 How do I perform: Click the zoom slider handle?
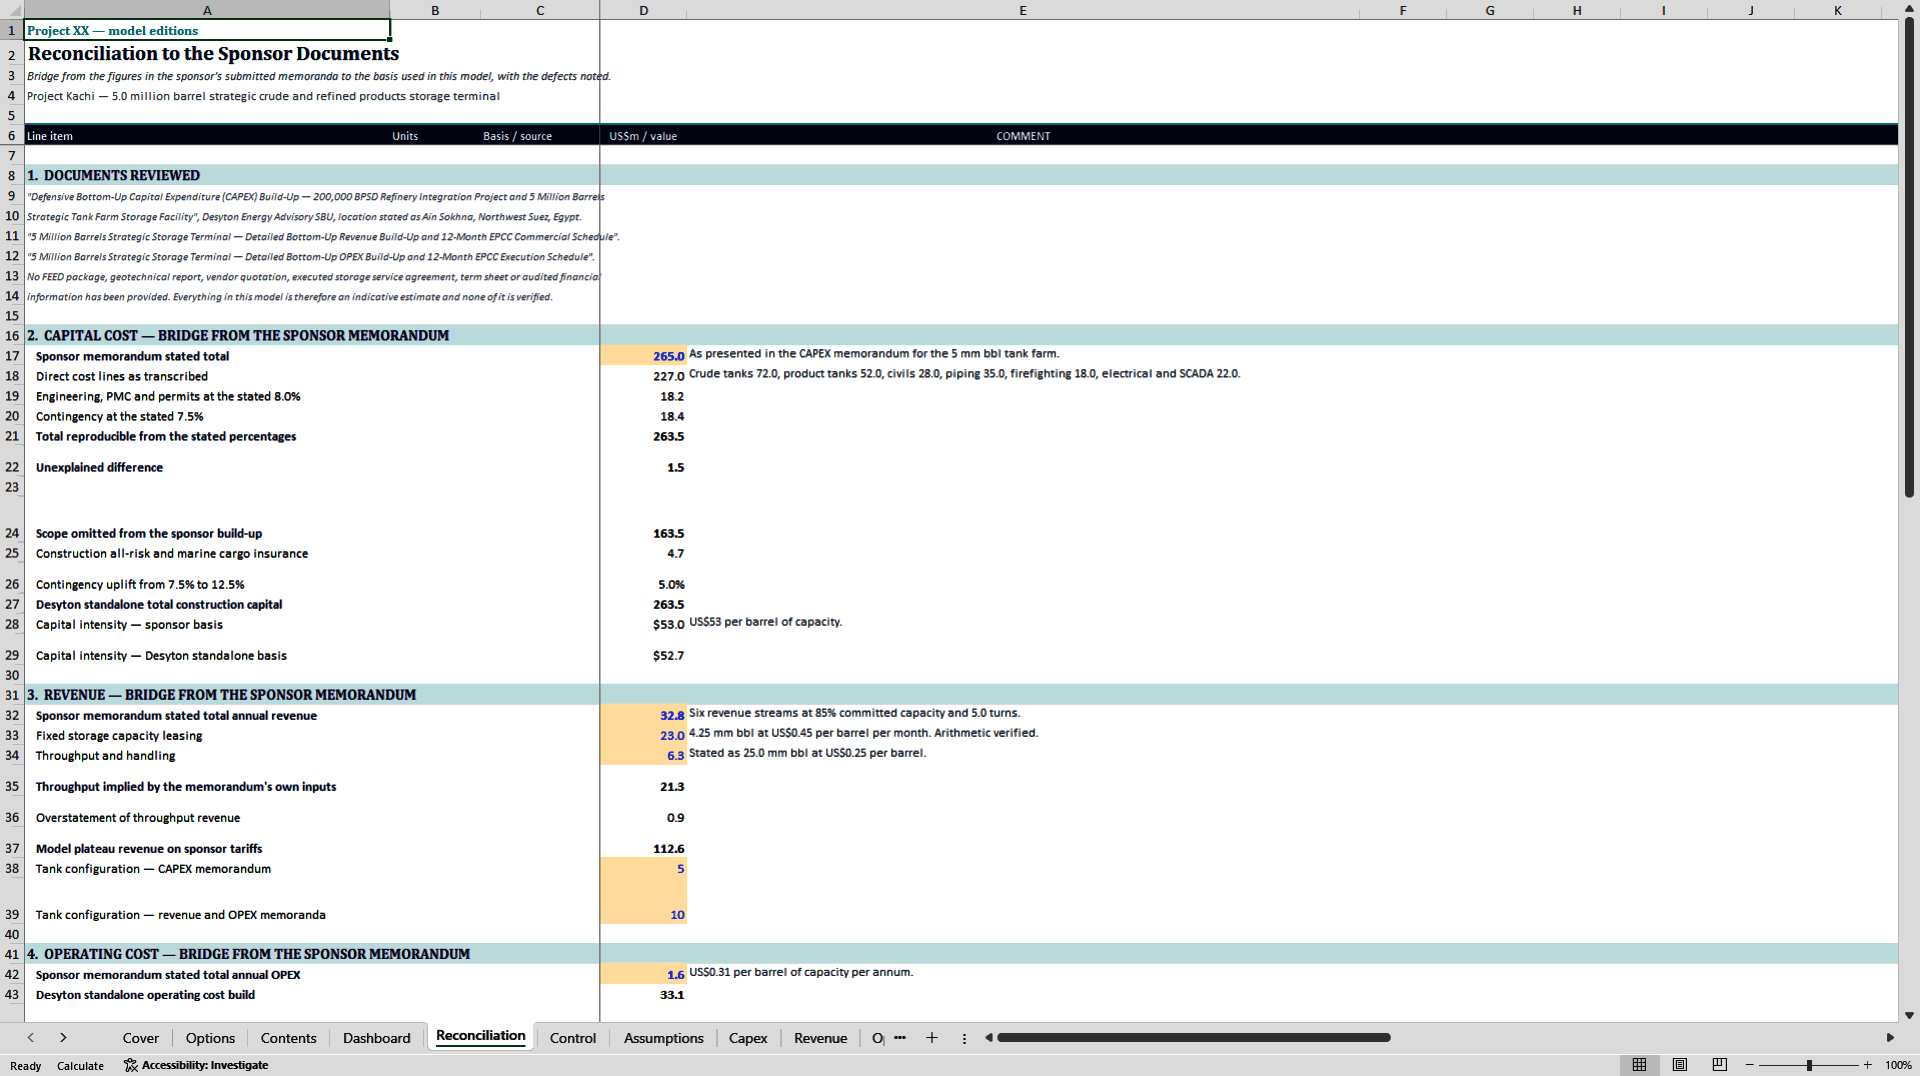[x=1809, y=1065]
